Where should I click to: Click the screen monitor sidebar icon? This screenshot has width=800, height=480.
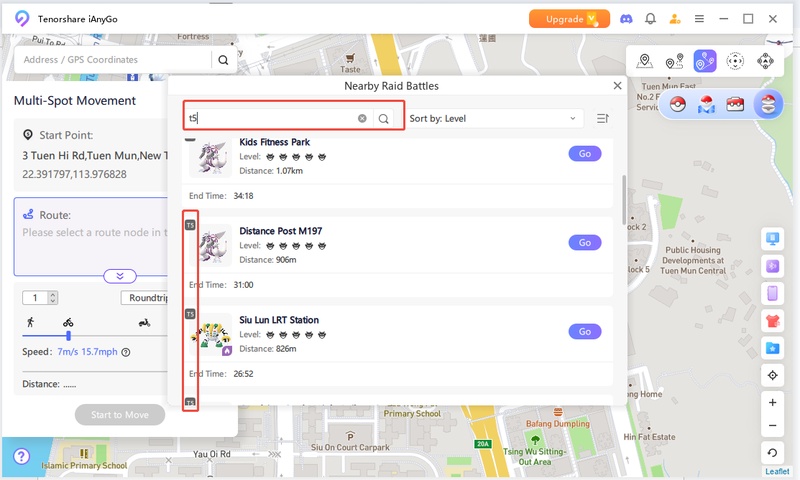pyautogui.click(x=772, y=239)
